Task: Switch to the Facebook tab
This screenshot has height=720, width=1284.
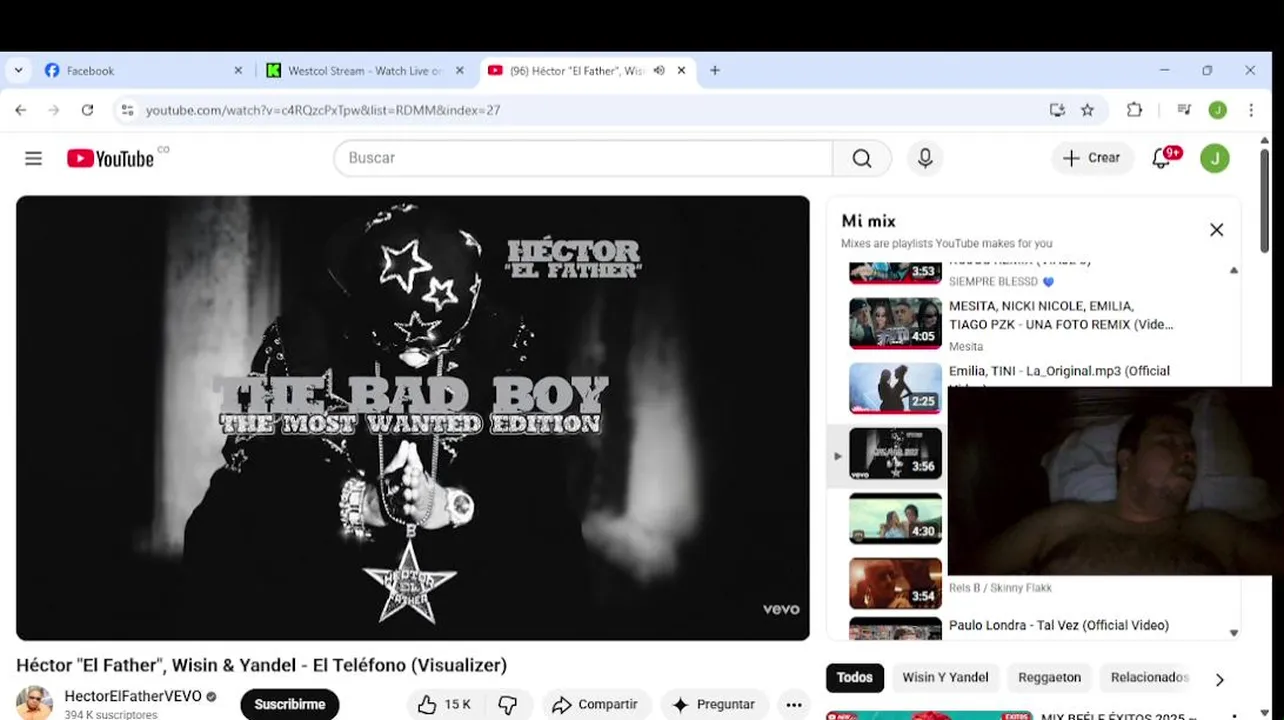Action: [140, 71]
